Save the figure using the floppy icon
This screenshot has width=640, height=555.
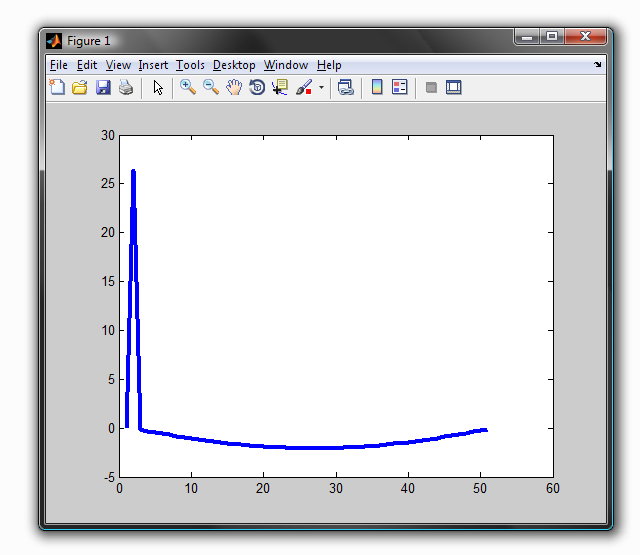pyautogui.click(x=103, y=88)
